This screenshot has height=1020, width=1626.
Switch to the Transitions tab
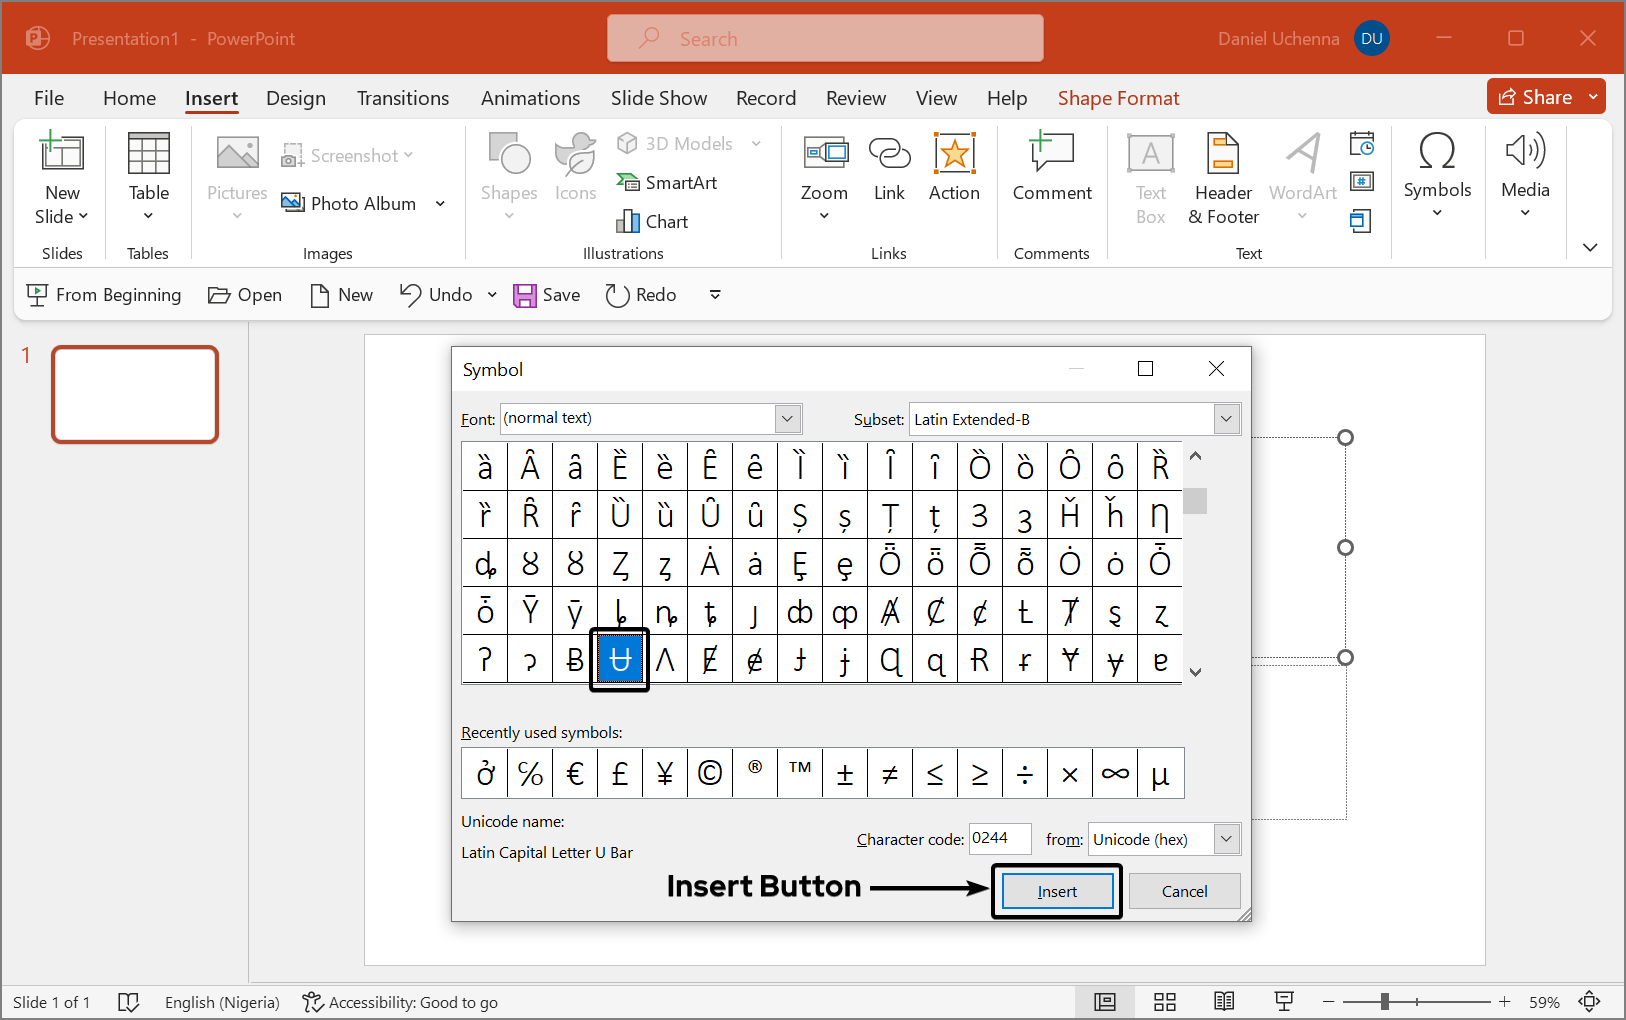coord(403,98)
